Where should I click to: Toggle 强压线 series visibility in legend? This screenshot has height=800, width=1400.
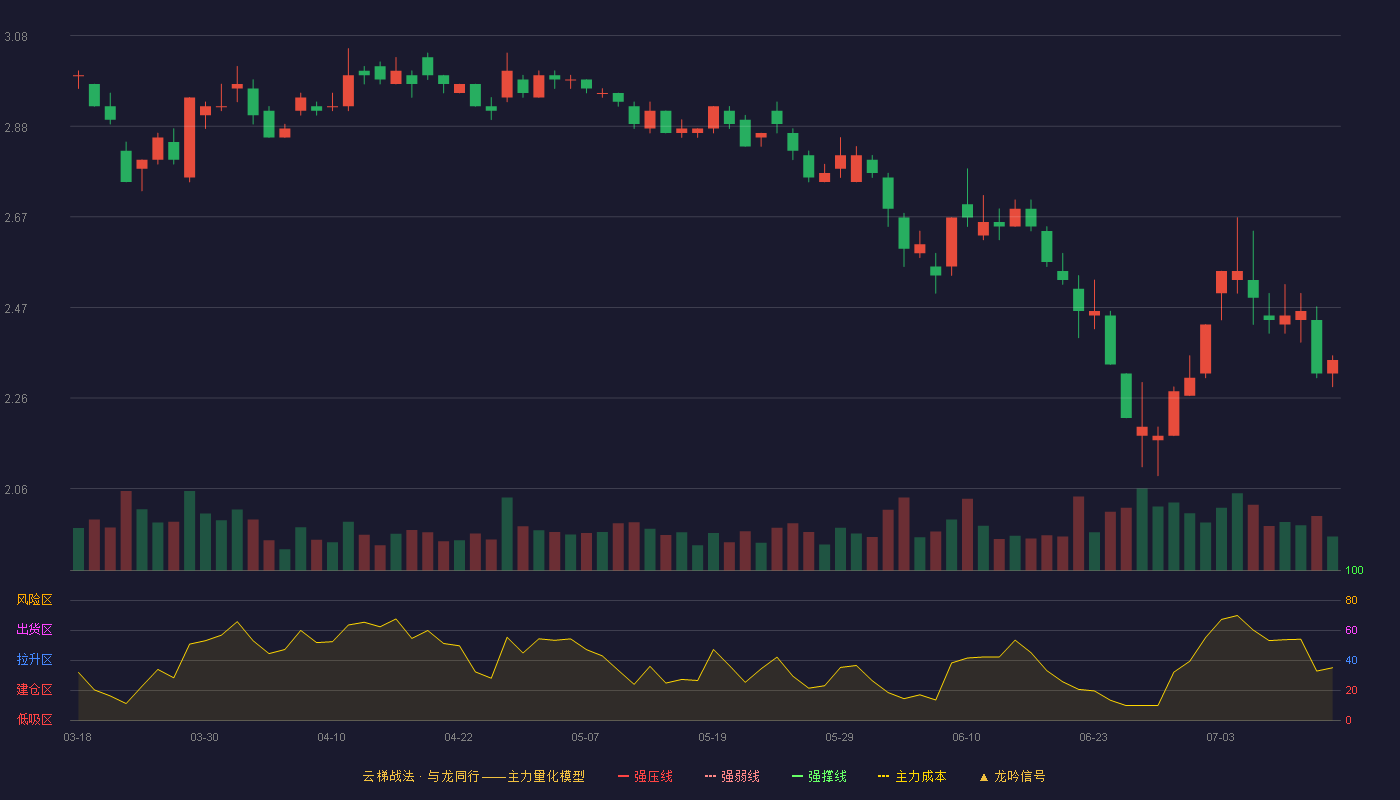click(x=653, y=776)
